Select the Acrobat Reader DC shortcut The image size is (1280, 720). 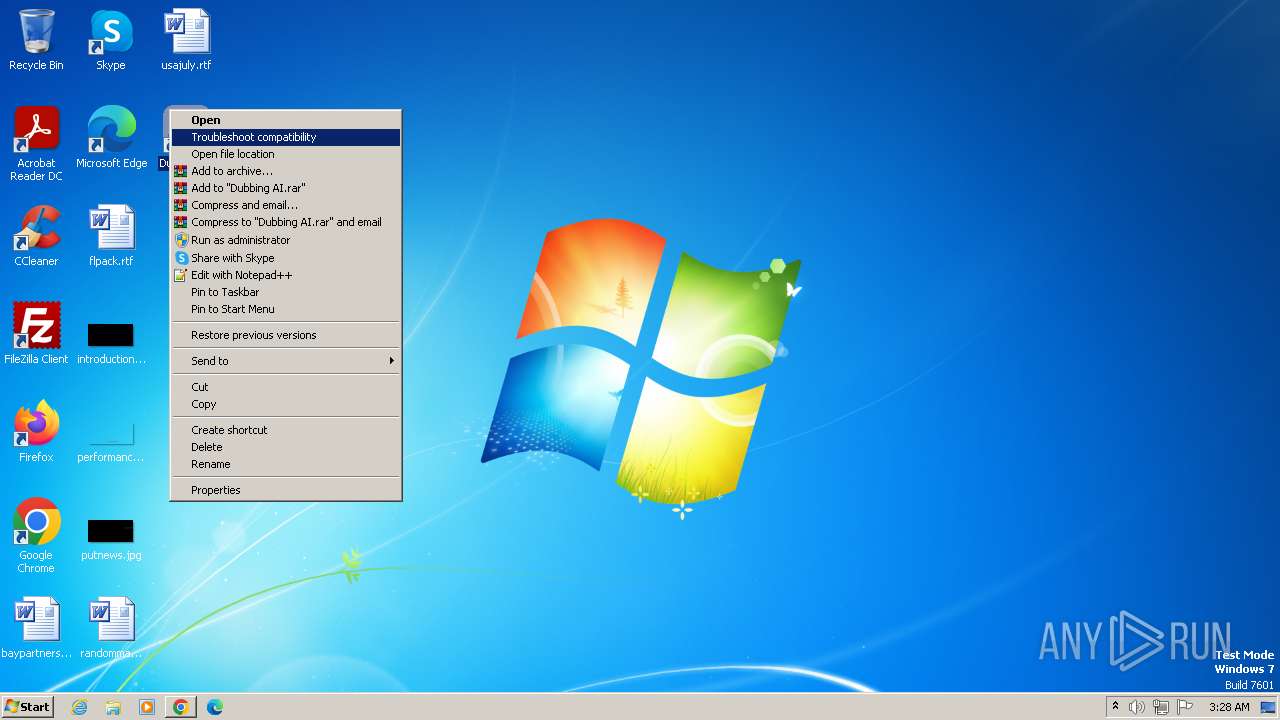(36, 144)
